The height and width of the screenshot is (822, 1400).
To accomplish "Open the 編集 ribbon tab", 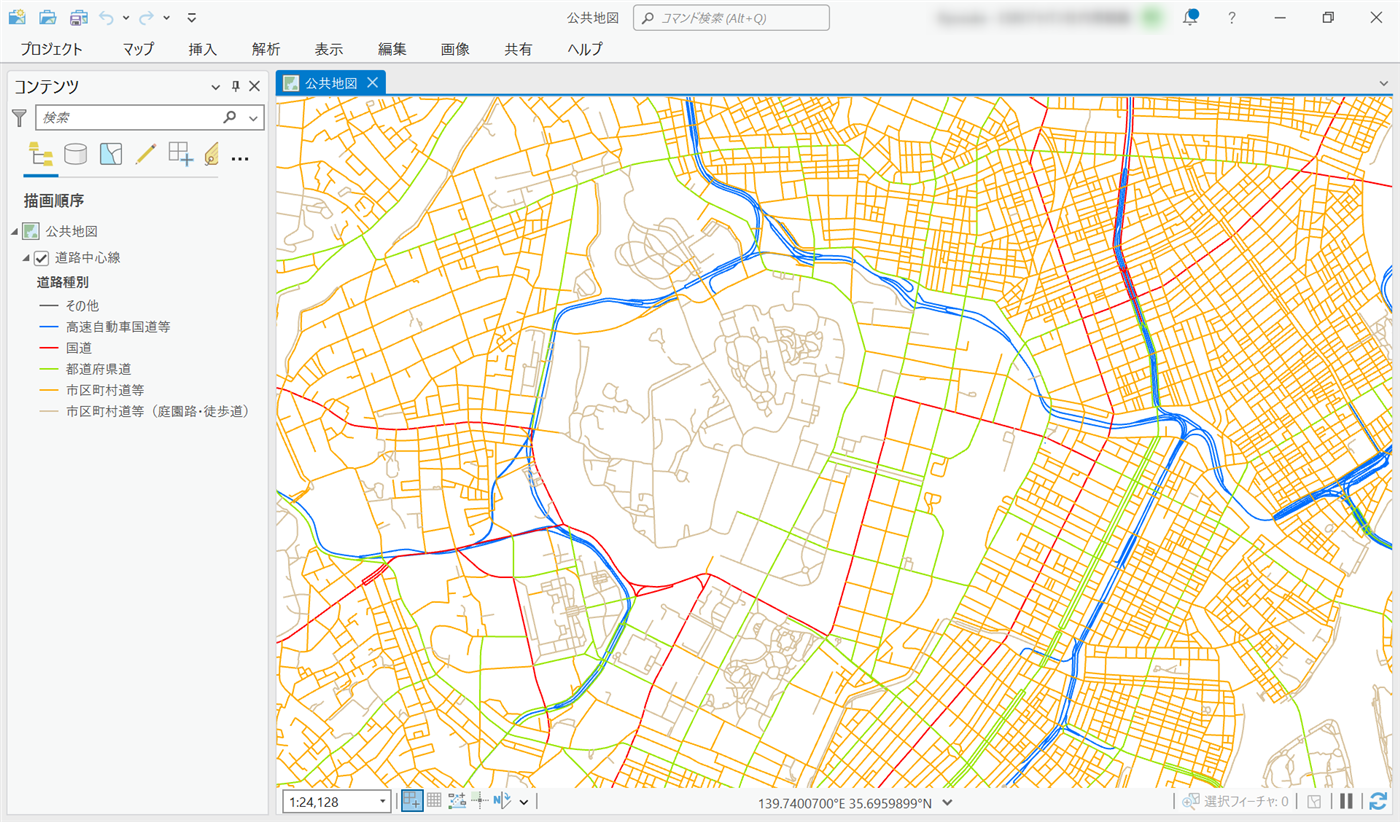I will [x=392, y=49].
